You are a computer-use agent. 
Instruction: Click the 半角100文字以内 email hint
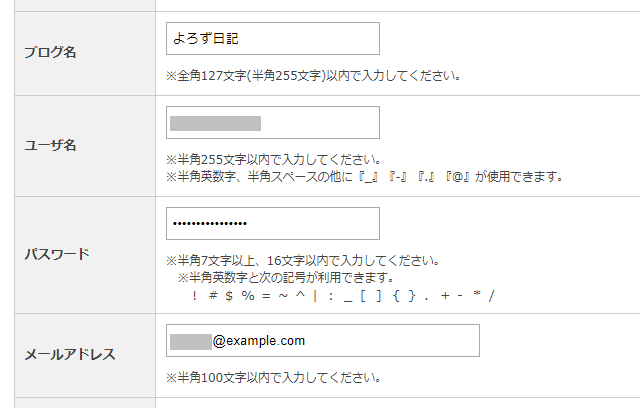pyautogui.click(x=272, y=379)
